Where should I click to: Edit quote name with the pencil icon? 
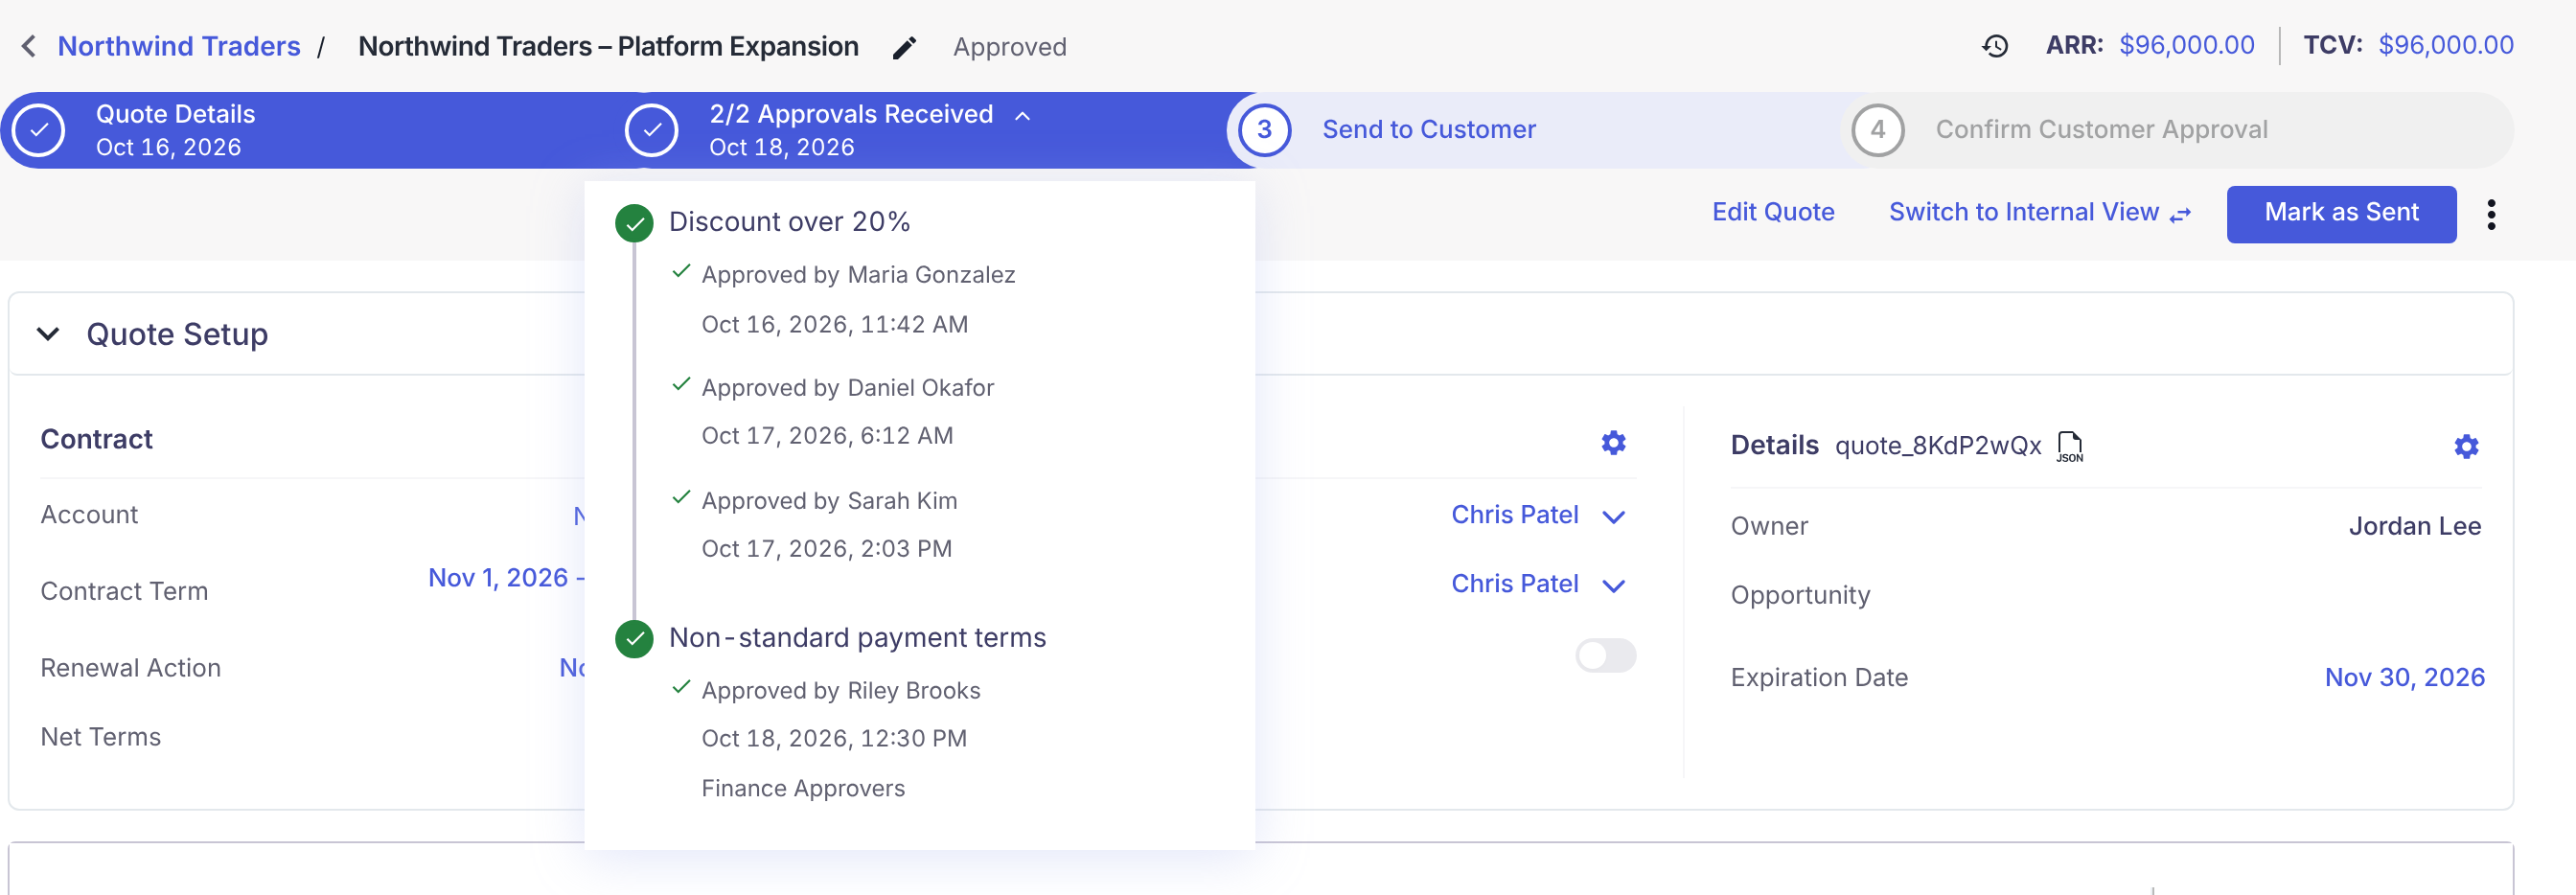pos(904,47)
